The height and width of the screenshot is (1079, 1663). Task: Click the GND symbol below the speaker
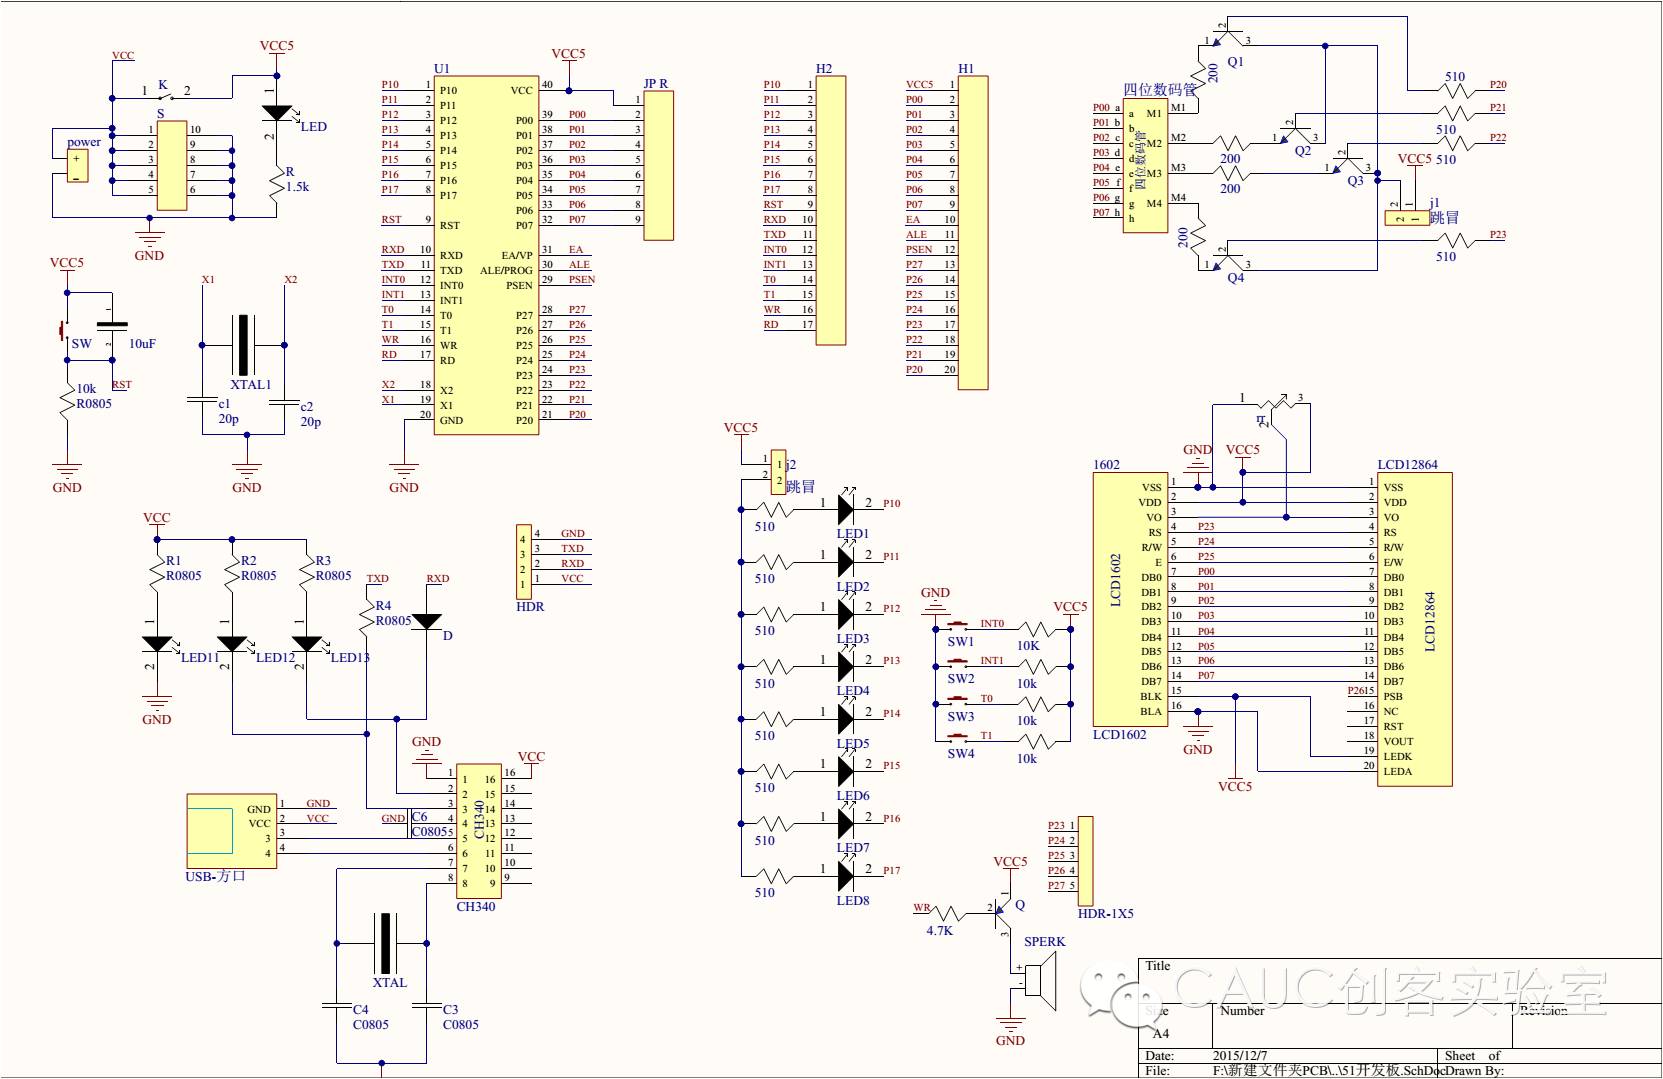[1010, 1028]
